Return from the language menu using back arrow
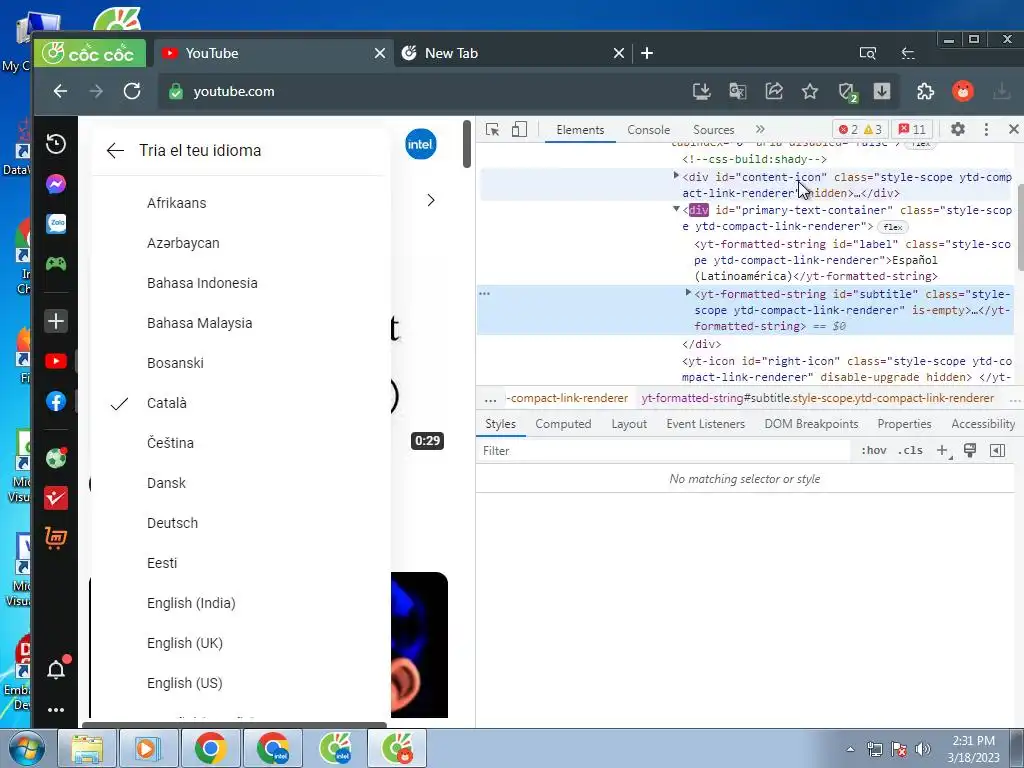The width and height of the screenshot is (1024, 768). (115, 151)
